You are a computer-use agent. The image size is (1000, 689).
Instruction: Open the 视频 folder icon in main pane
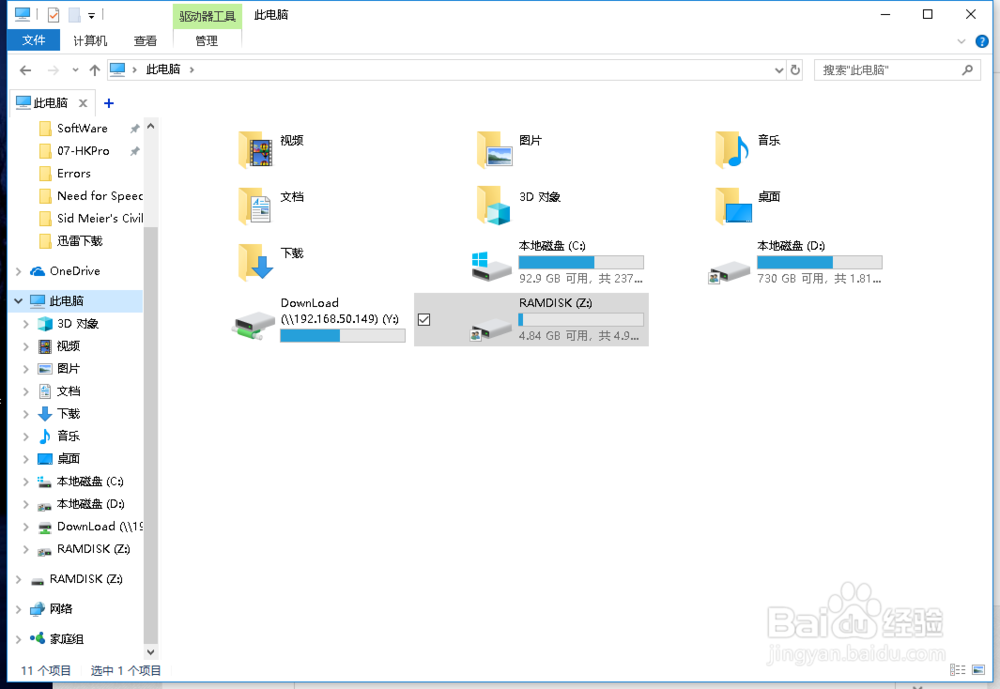(x=256, y=149)
